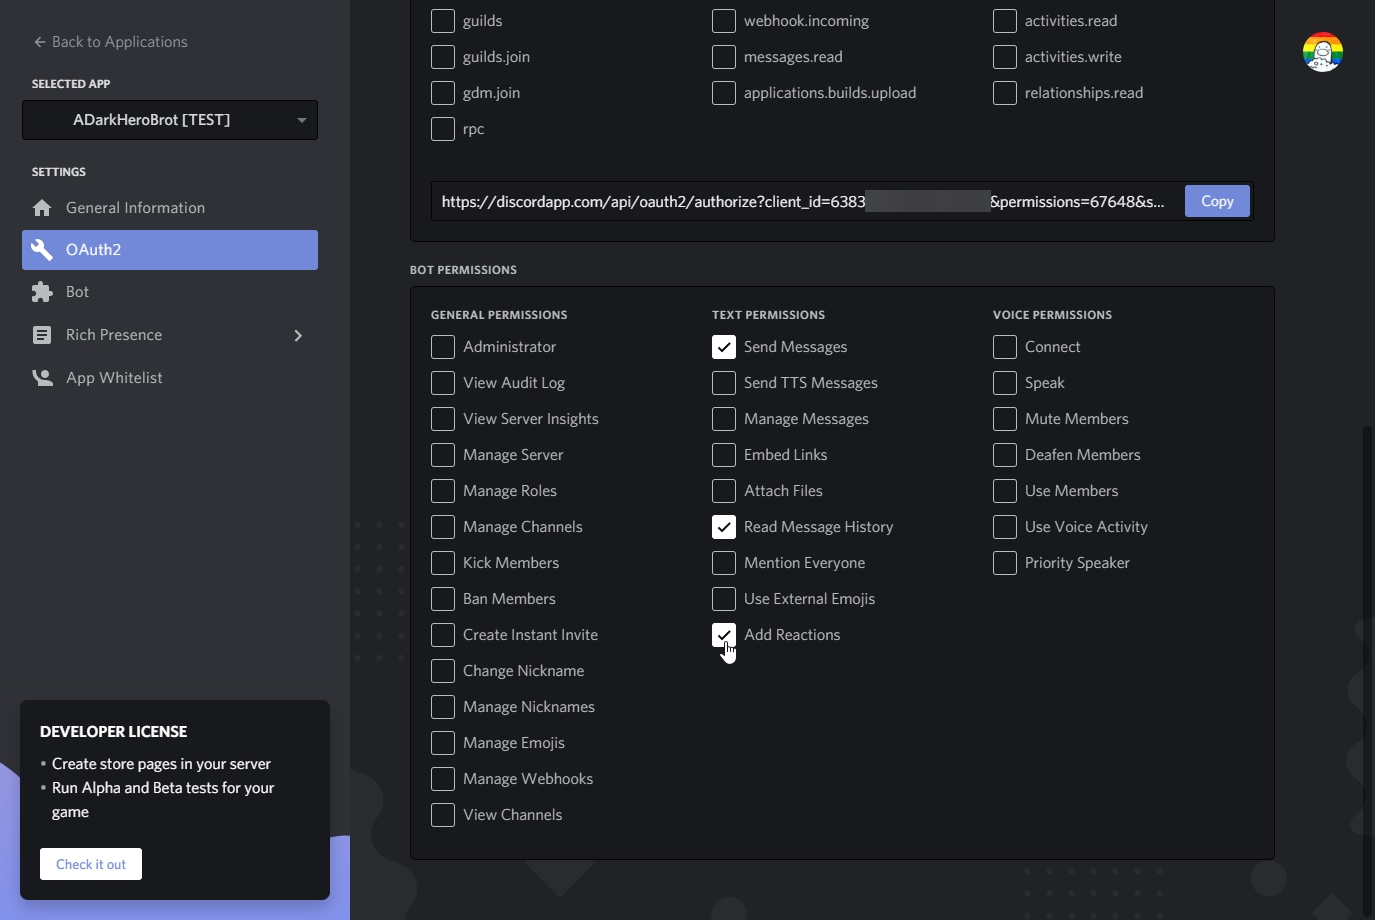Screen dimensions: 1375x920
Task: Enable the guilds.join scope checkbox
Action: (443, 57)
